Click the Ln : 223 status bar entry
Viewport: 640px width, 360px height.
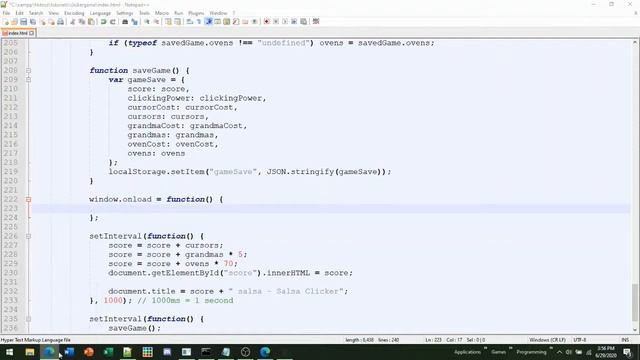point(433,340)
